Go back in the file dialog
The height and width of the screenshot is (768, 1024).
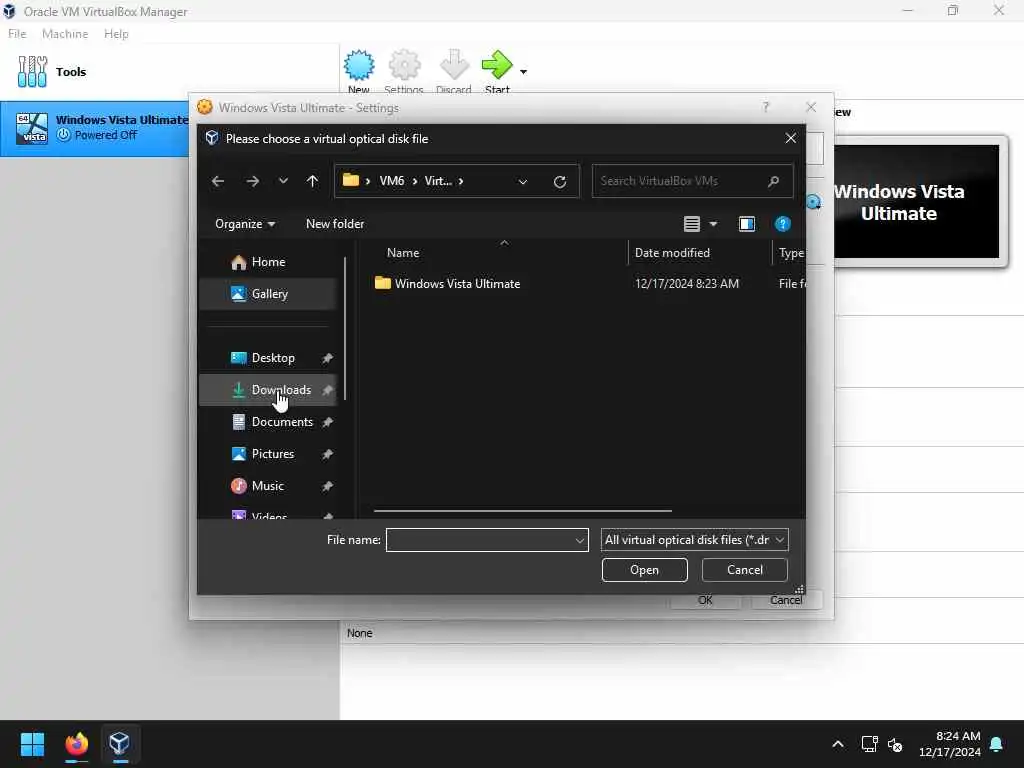(x=218, y=181)
